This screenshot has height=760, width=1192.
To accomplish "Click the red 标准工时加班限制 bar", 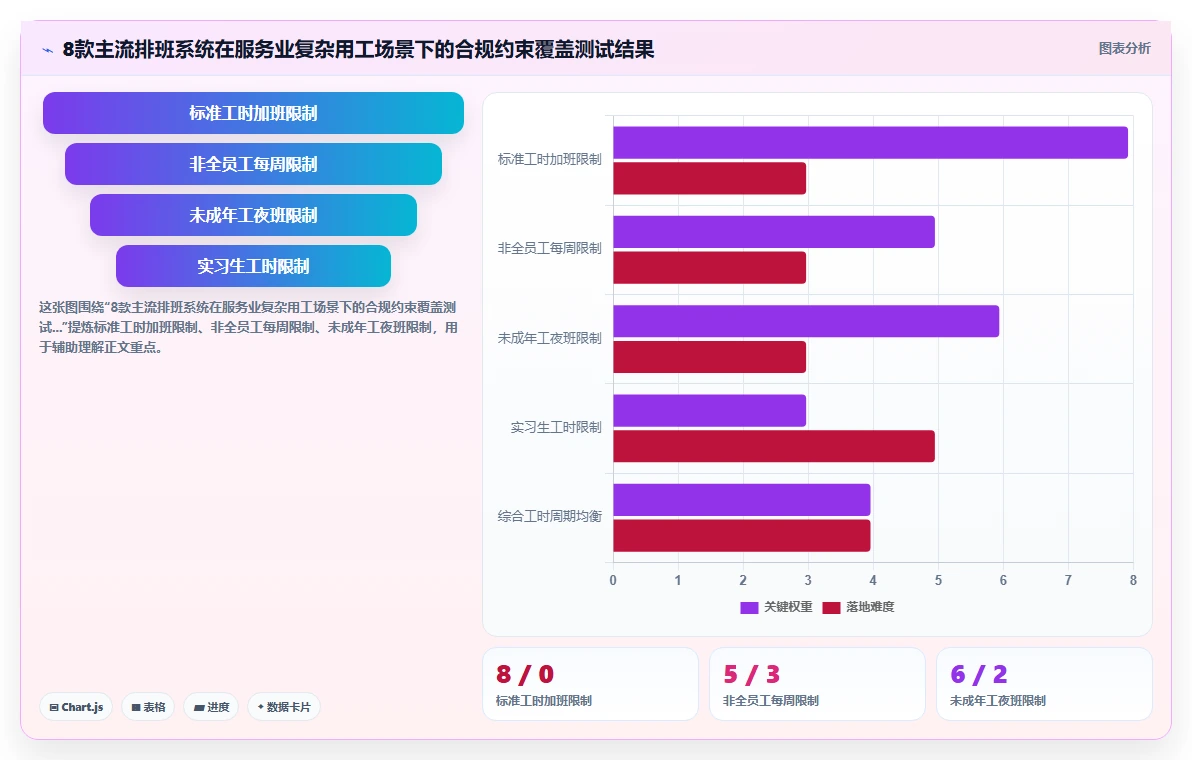I will click(x=709, y=179).
